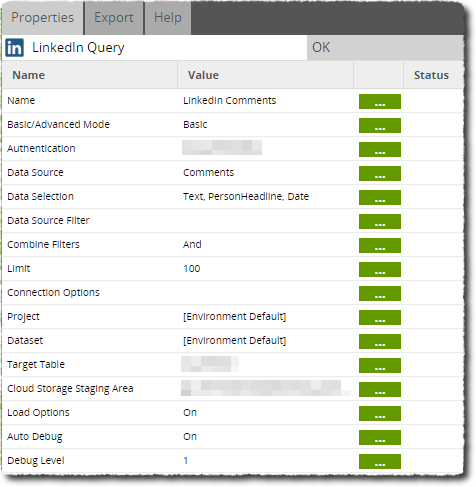Screen dimensions: 476x487
Task: Click Load Options 'On' value
Action: pyautogui.click(x=190, y=412)
